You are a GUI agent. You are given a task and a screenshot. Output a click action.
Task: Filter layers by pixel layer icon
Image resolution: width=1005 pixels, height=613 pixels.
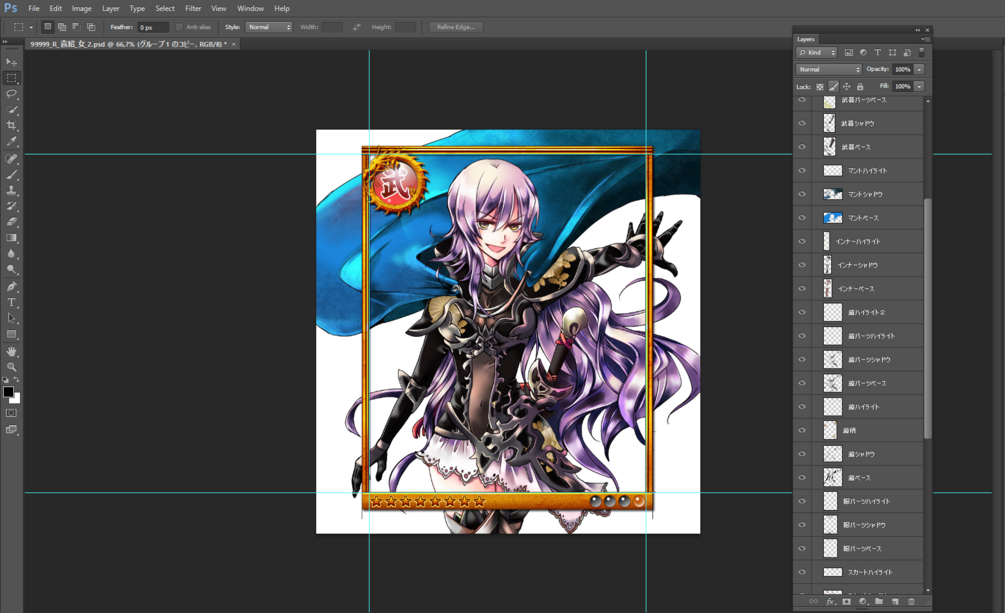(x=849, y=53)
